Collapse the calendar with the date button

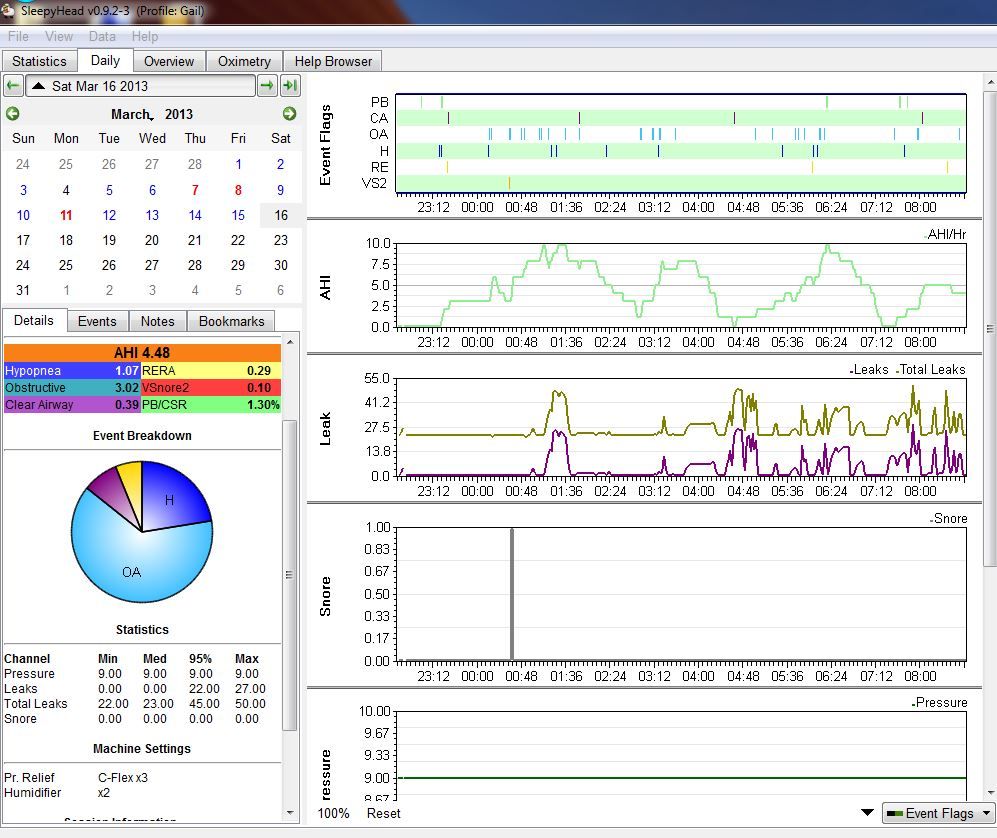click(x=141, y=86)
